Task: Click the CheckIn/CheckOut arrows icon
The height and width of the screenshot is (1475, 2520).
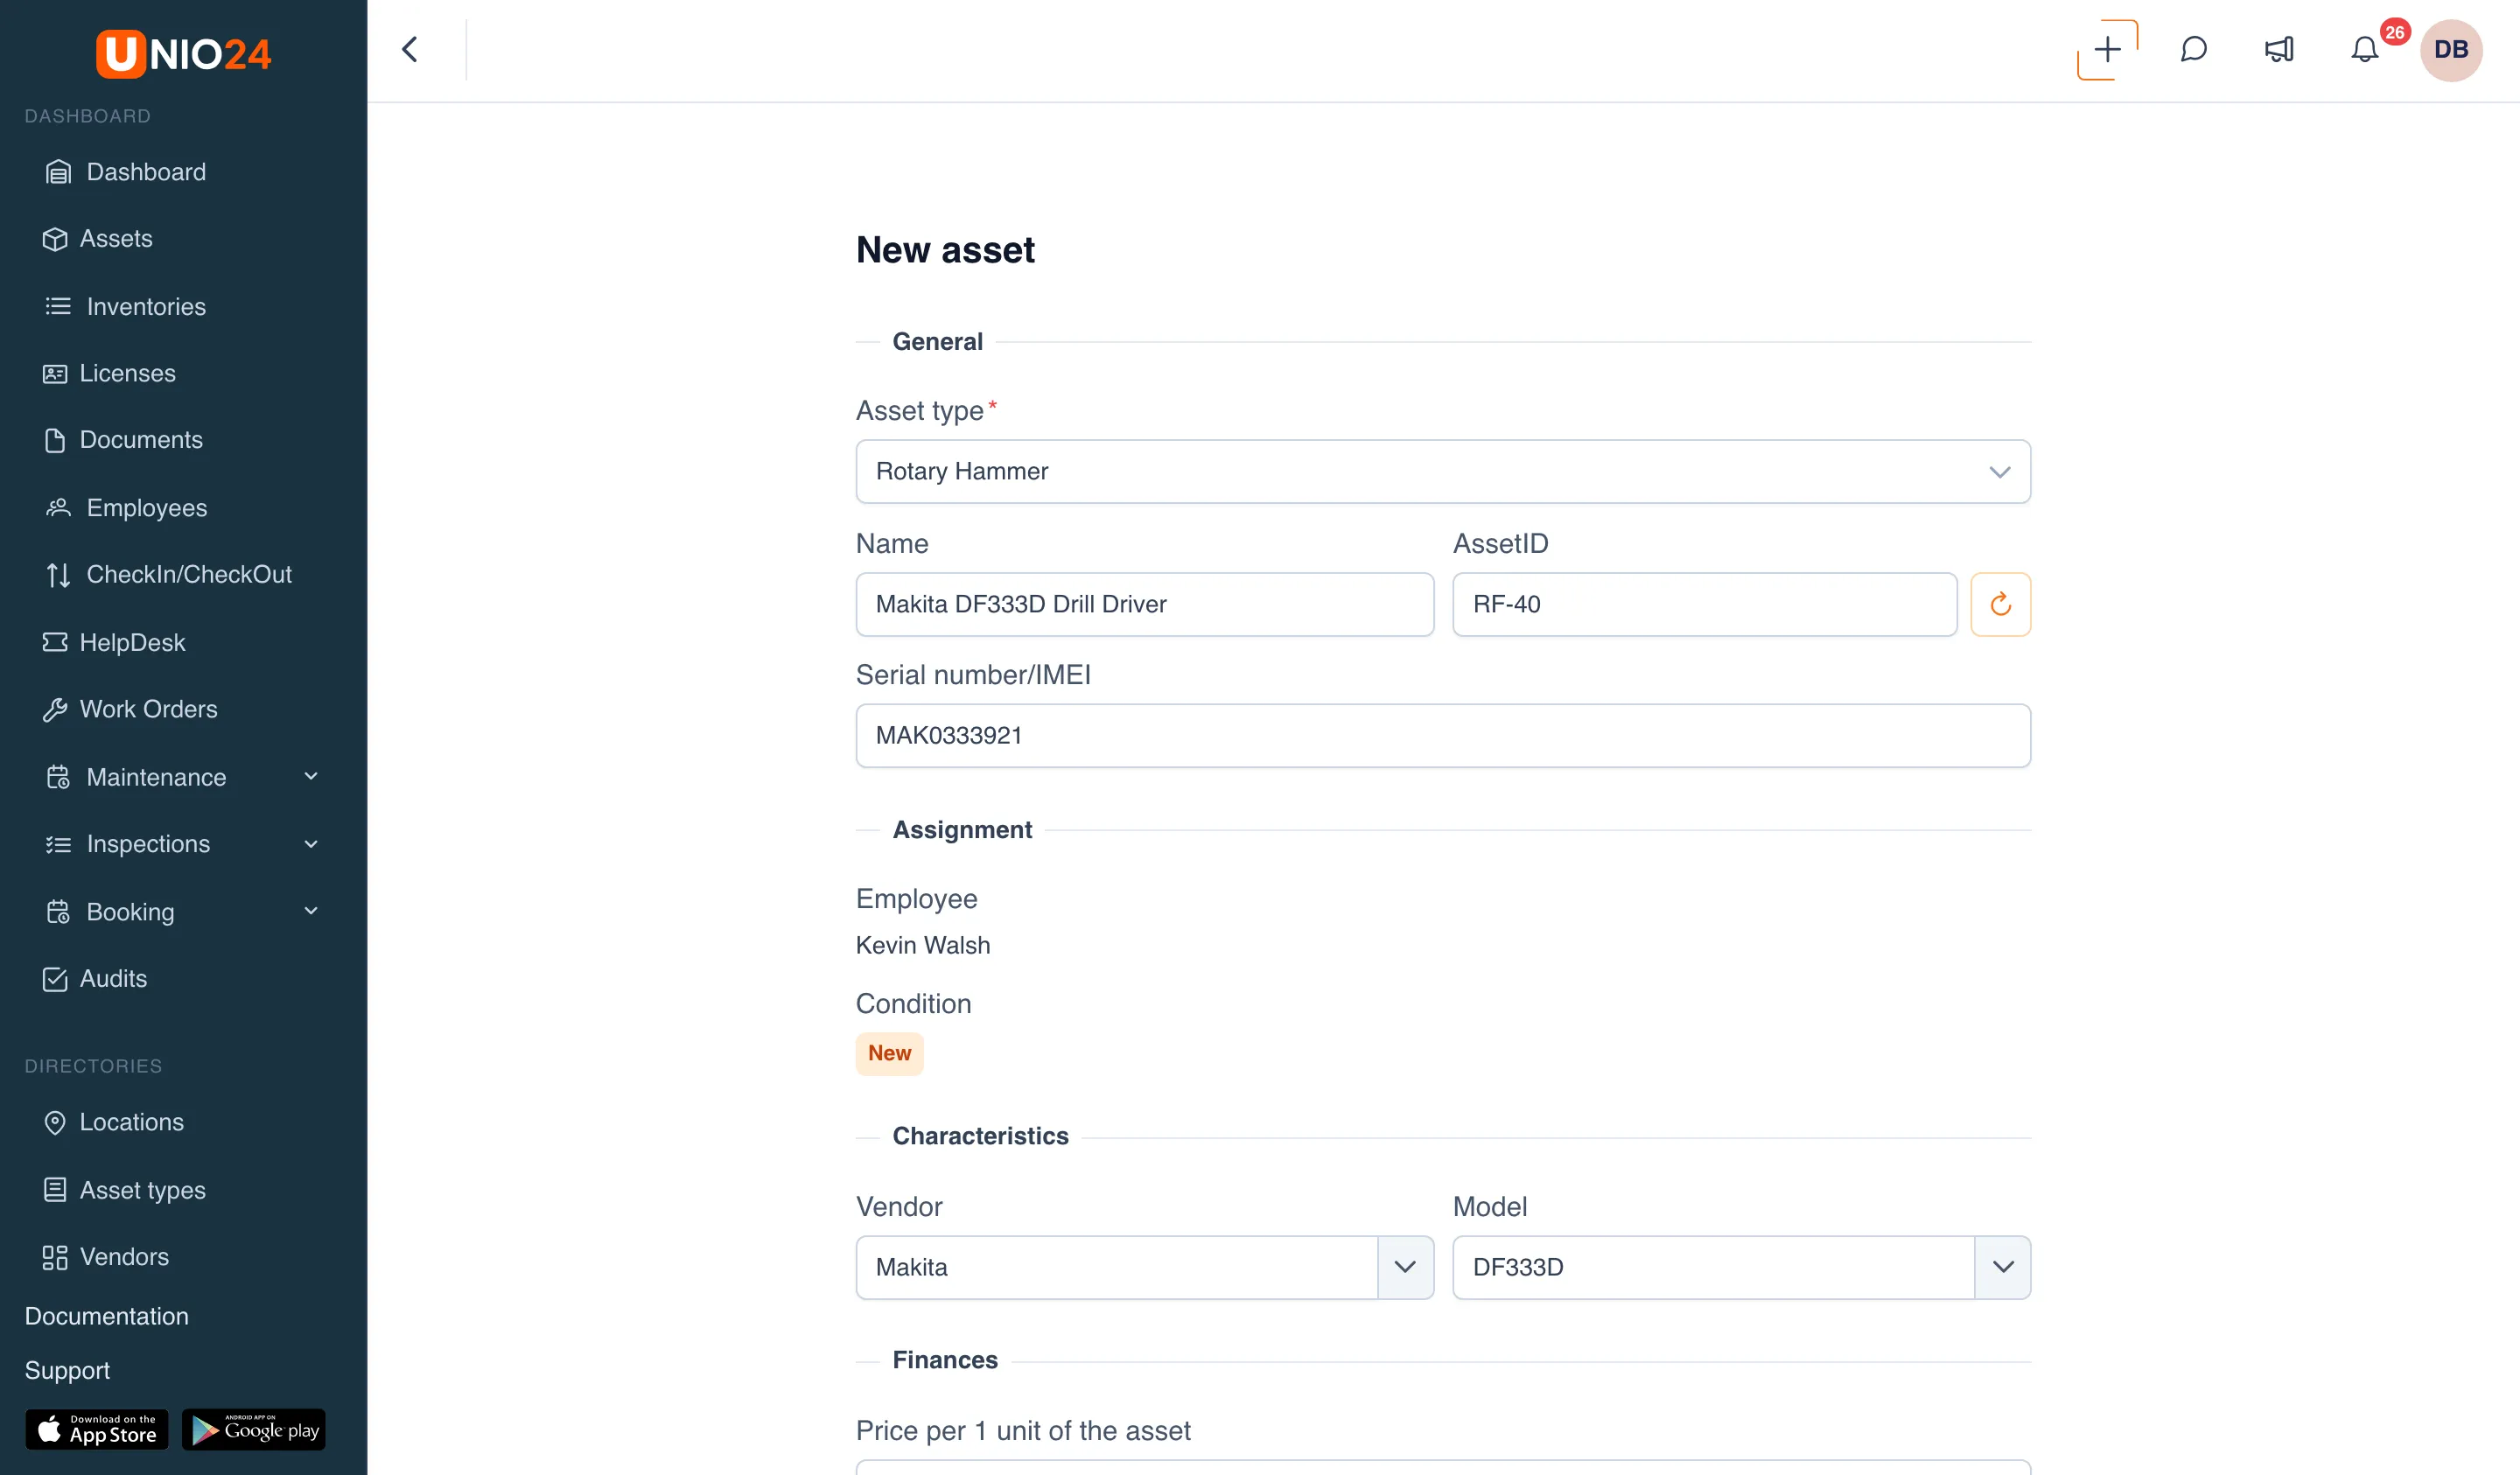Action: [59, 575]
